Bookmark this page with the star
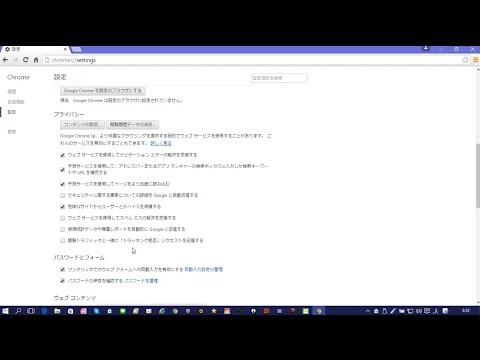The width and height of the screenshot is (480, 360). (465, 60)
